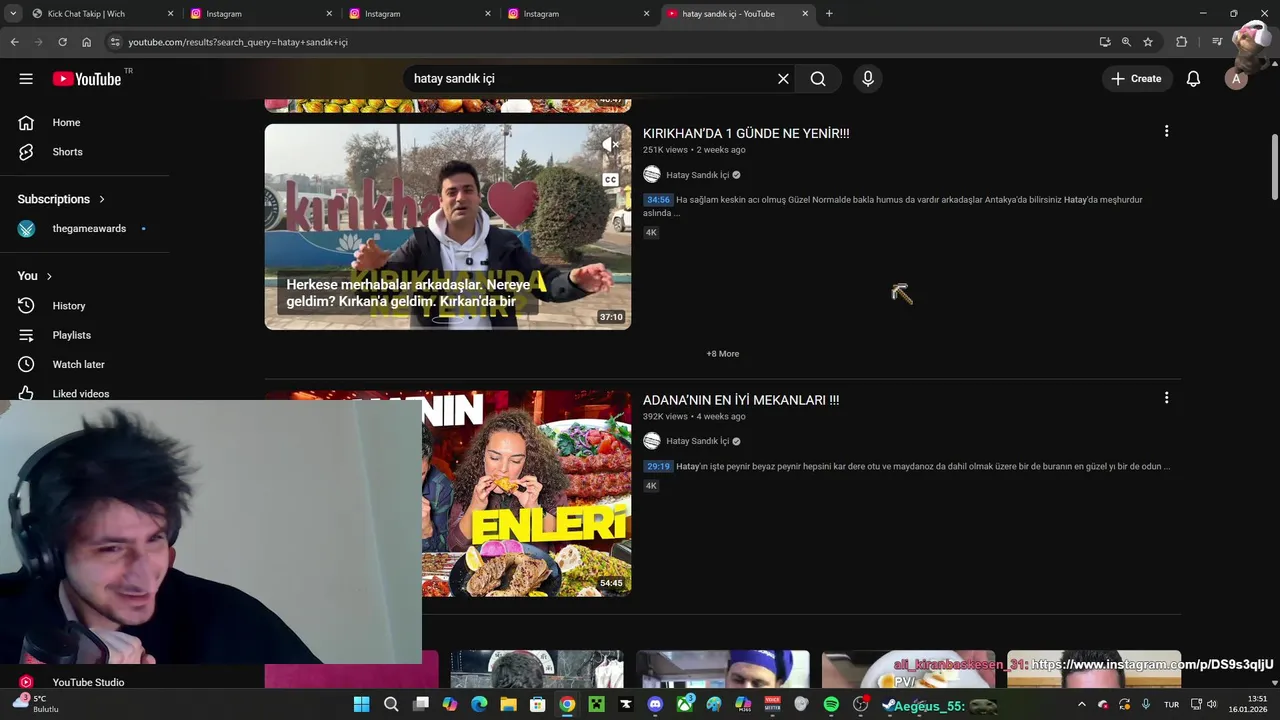Image resolution: width=1280 pixels, height=720 pixels.
Task: Close the hatay sandık içi YouTube tab
Action: point(805,14)
